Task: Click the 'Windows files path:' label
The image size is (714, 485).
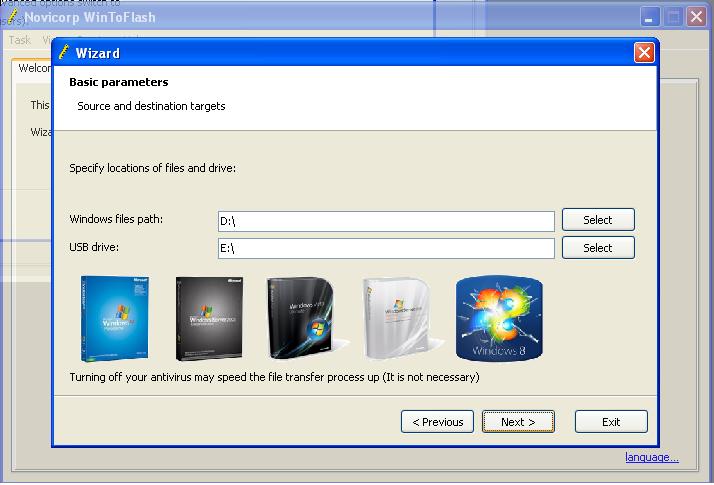Action: click(116, 219)
